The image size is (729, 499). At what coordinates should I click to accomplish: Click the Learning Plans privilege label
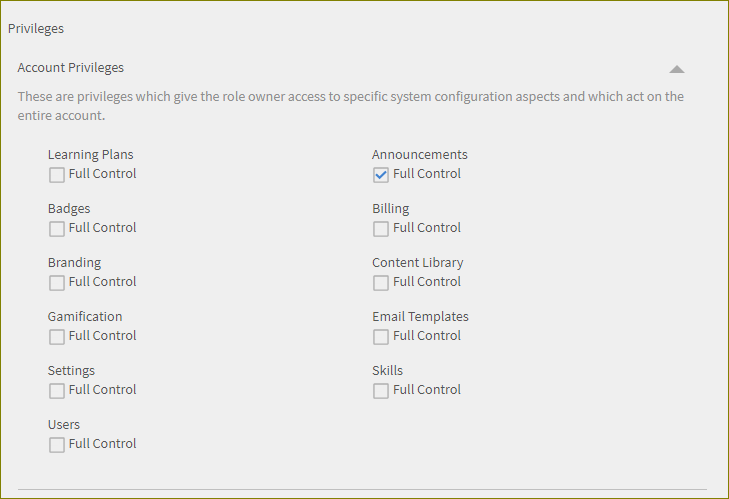pos(90,155)
